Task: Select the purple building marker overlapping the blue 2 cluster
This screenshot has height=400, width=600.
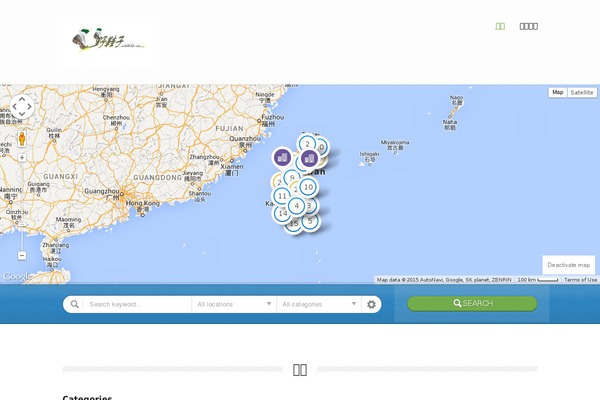Action: tap(309, 159)
